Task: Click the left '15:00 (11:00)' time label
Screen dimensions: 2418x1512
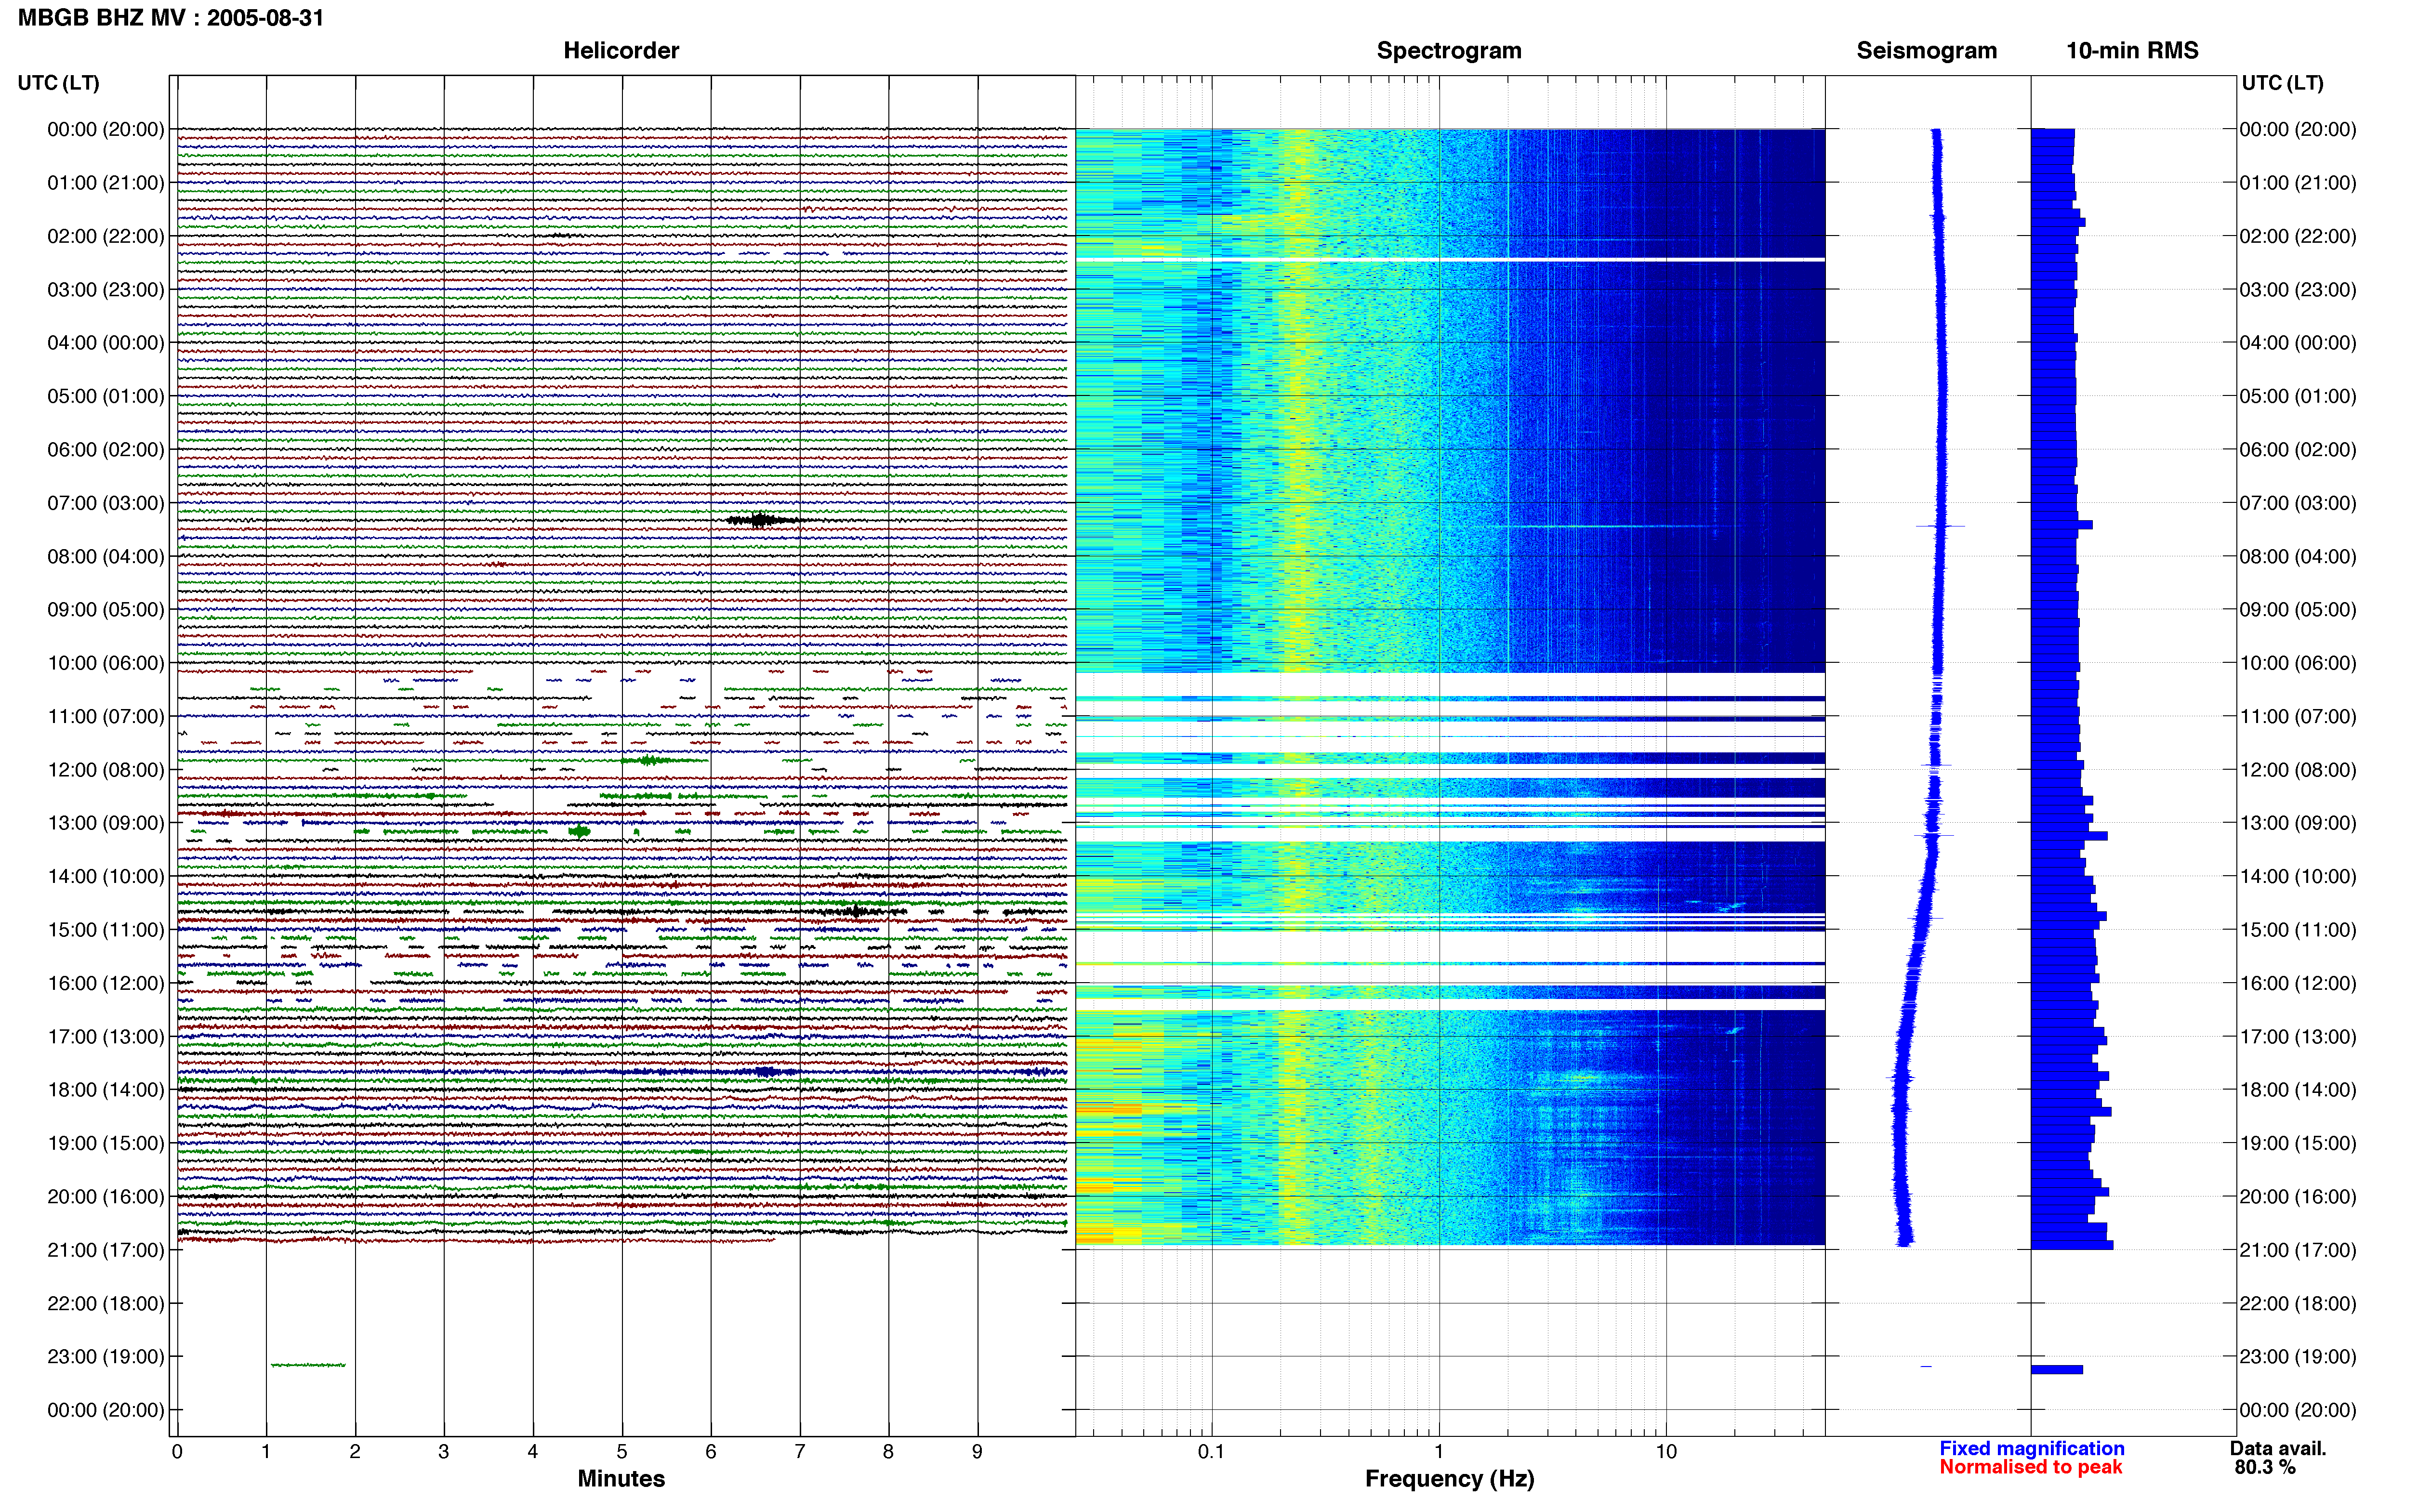Action: coord(106,930)
